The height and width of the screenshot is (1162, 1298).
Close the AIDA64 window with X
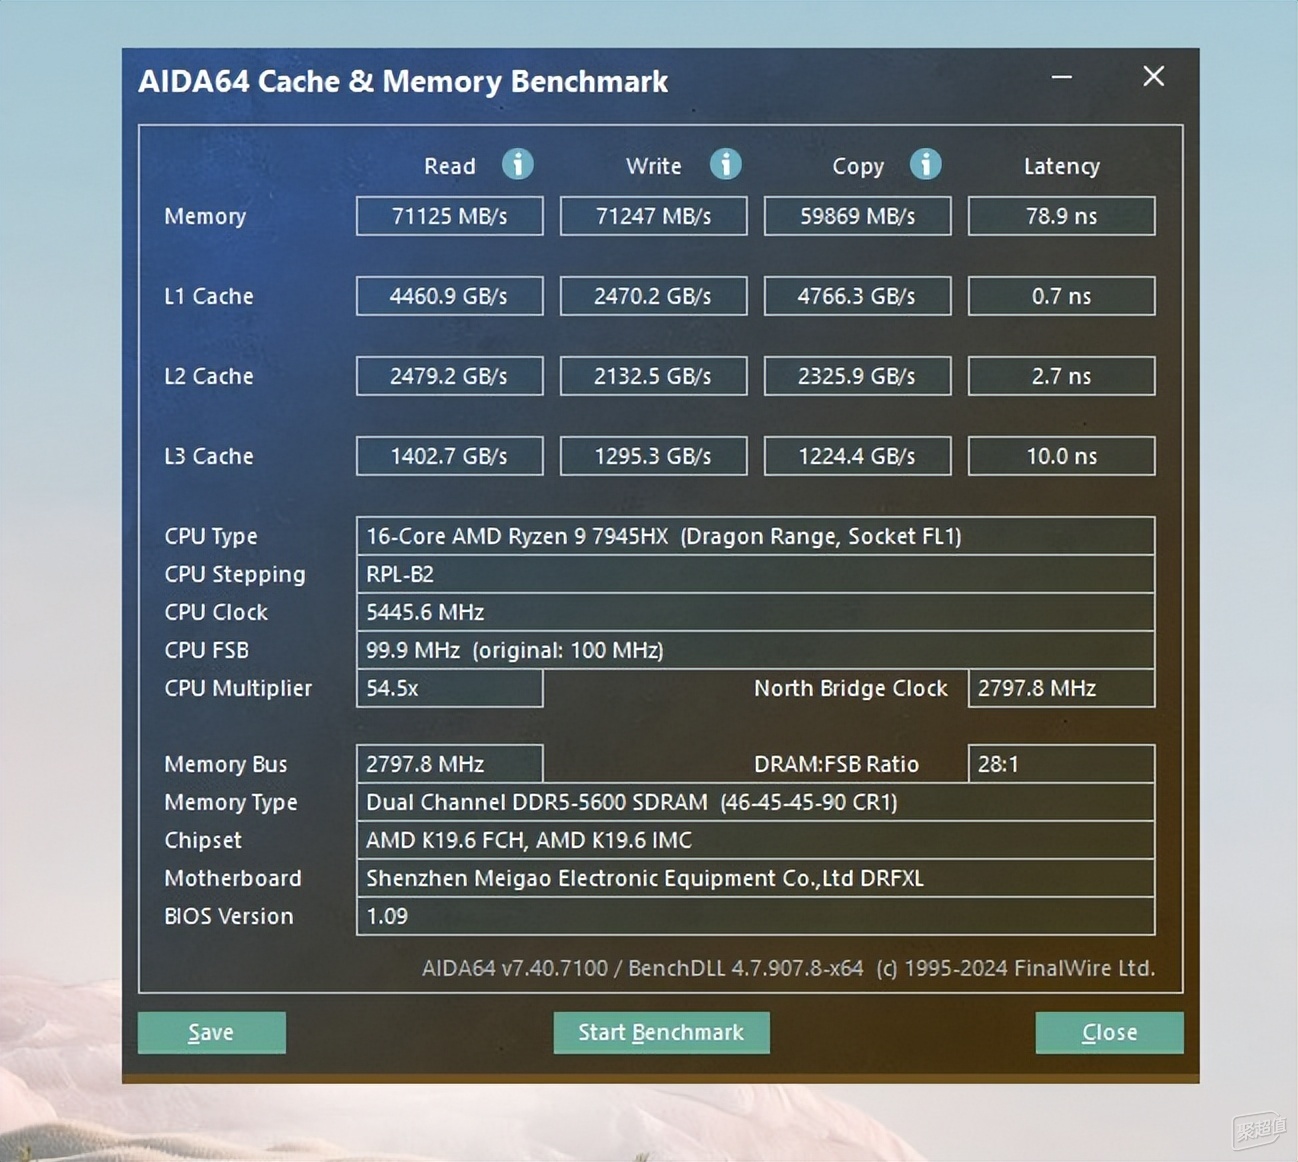point(1153,77)
